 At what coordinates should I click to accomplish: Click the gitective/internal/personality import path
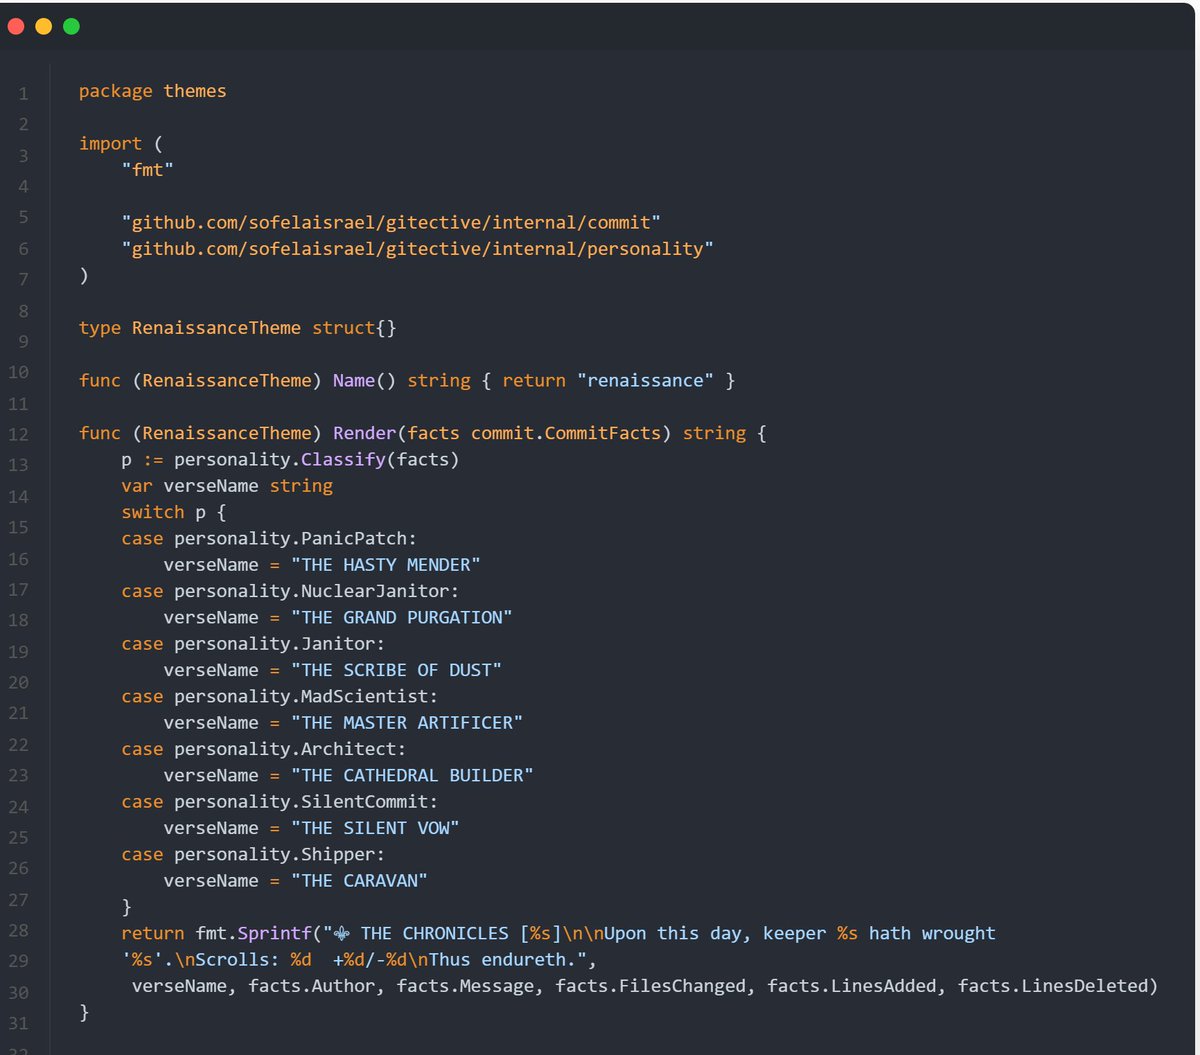418,248
